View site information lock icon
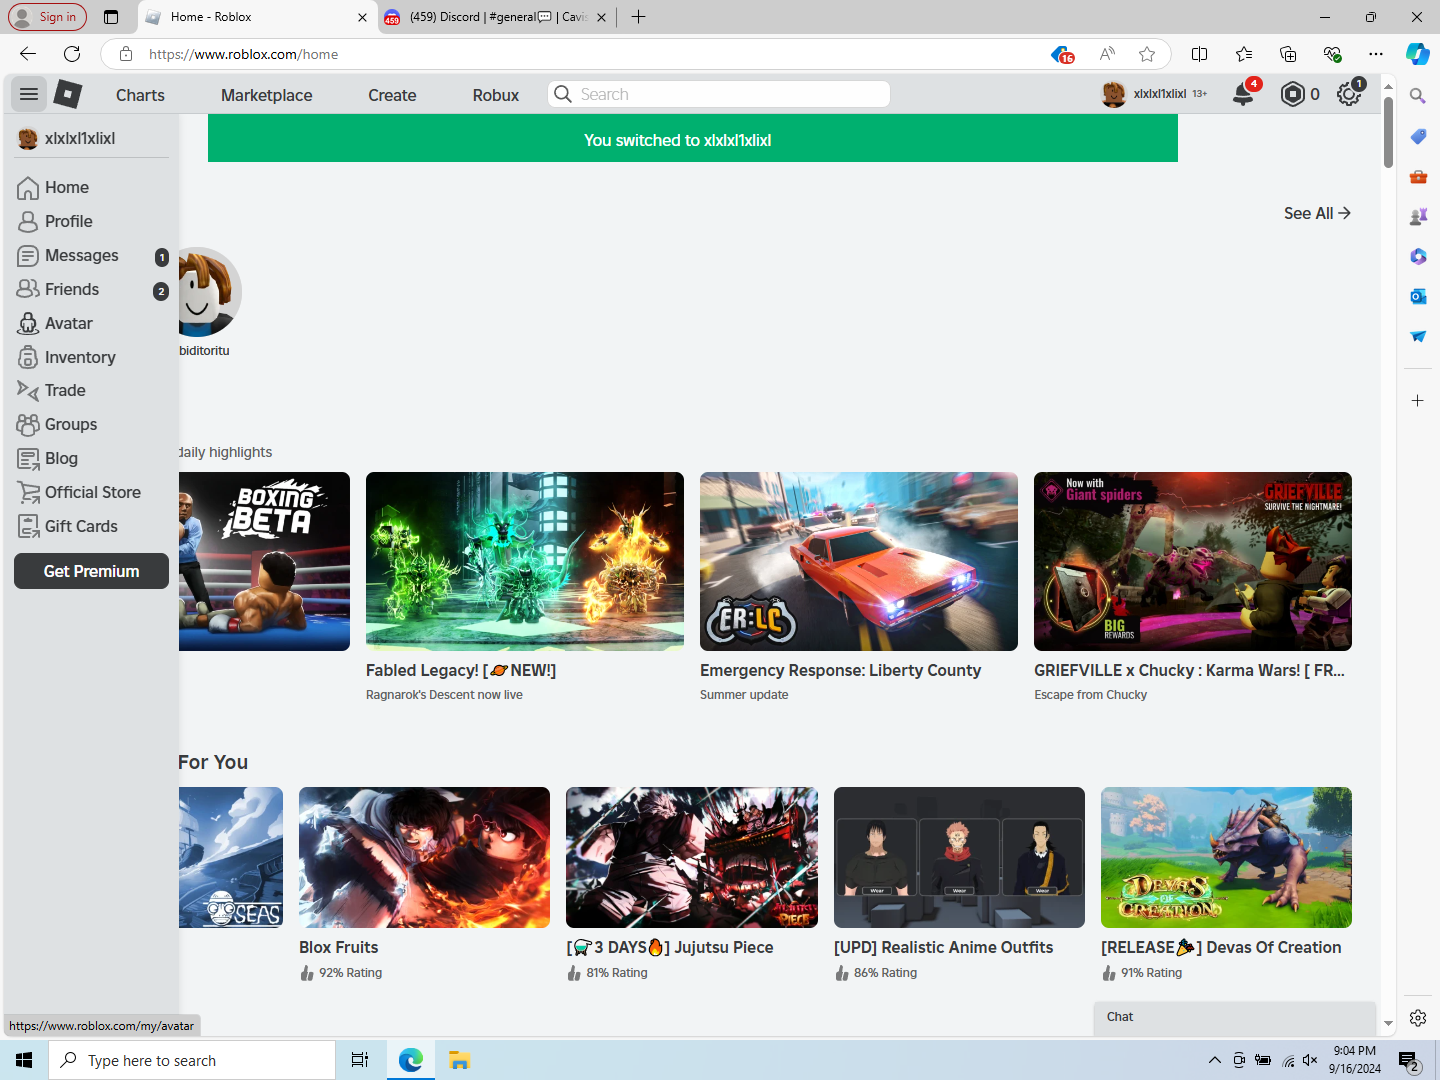 (x=126, y=54)
